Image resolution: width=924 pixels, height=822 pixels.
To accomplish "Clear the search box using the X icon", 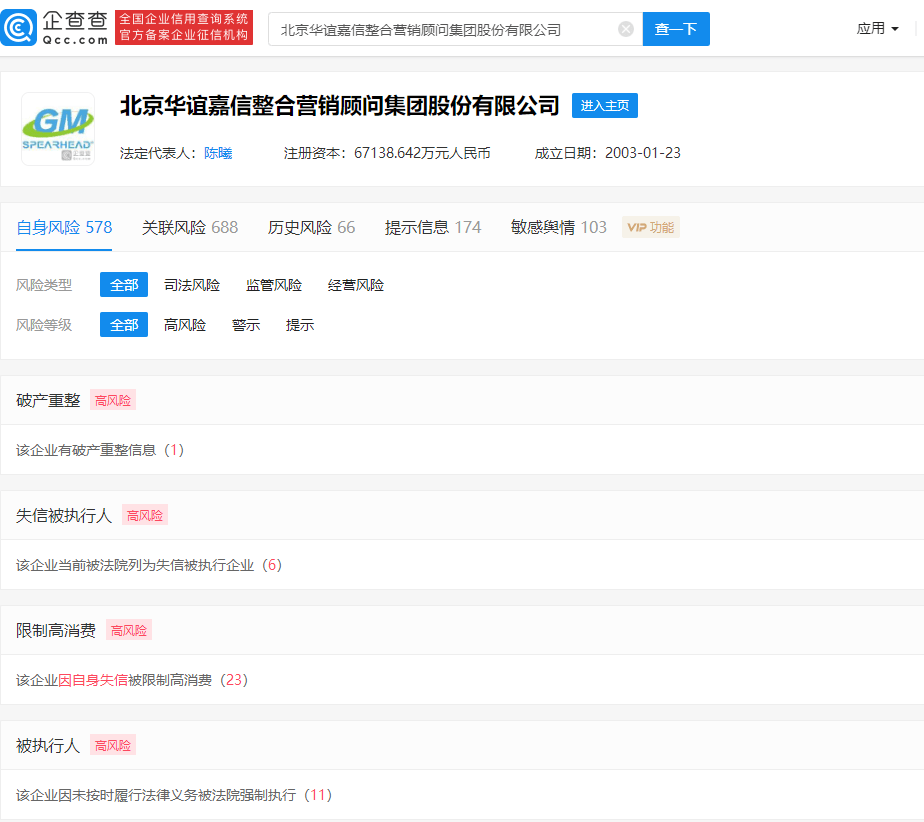I will click(626, 29).
